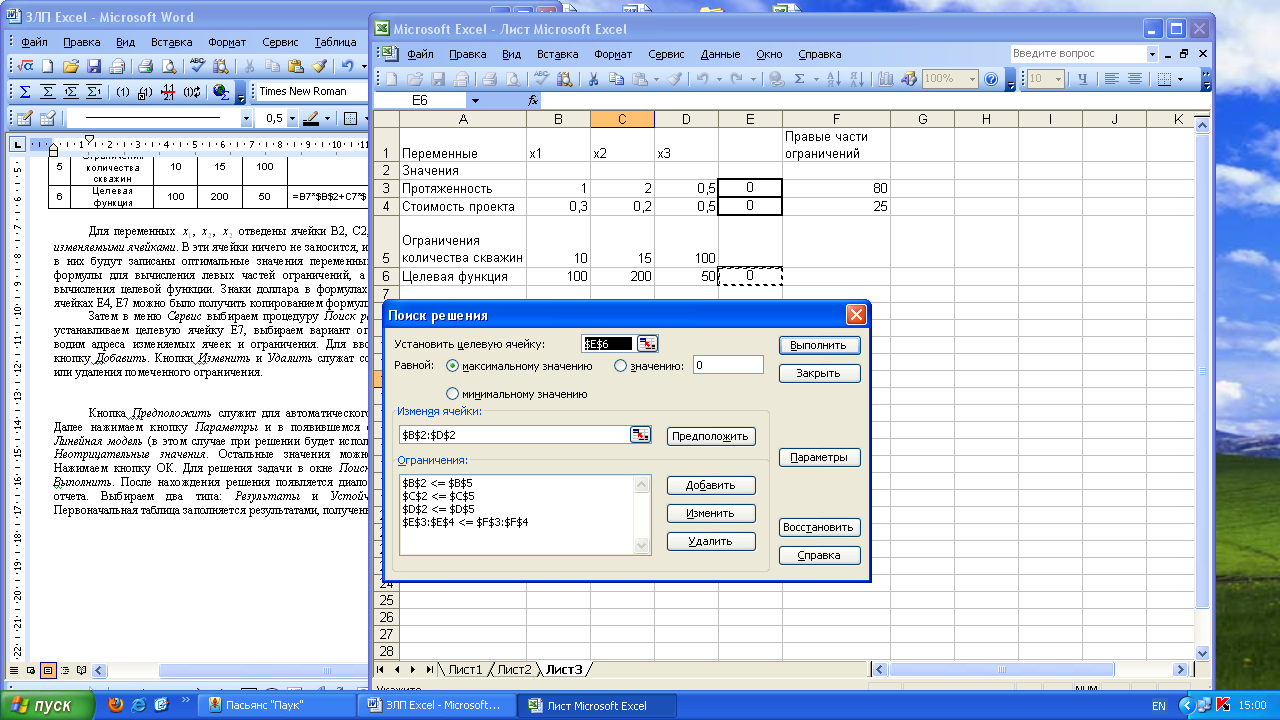Toggle Align Left in Excel toolbar

[x=1112, y=79]
